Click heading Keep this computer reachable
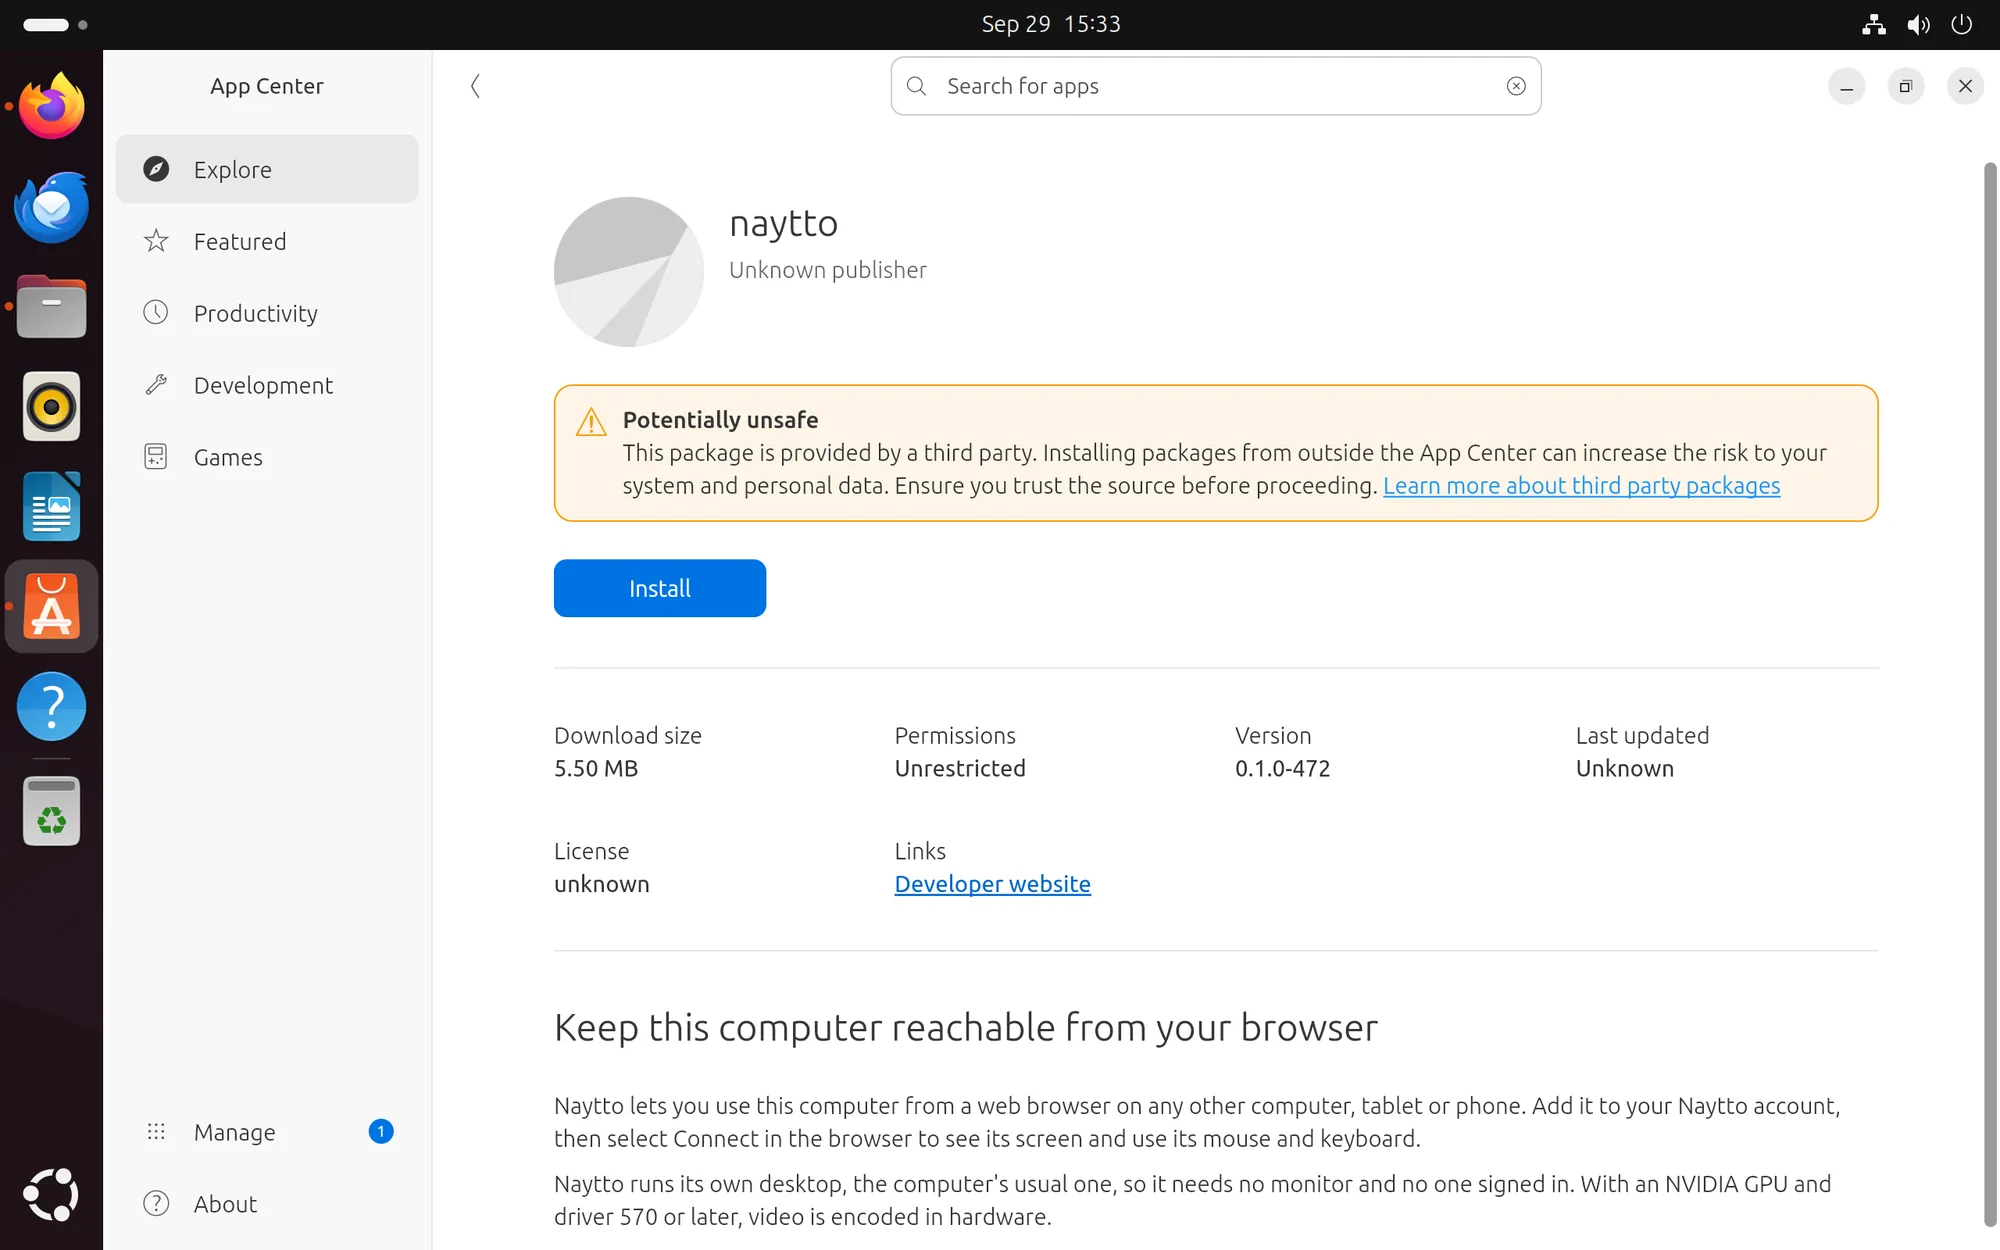The width and height of the screenshot is (2000, 1250). tap(966, 1027)
